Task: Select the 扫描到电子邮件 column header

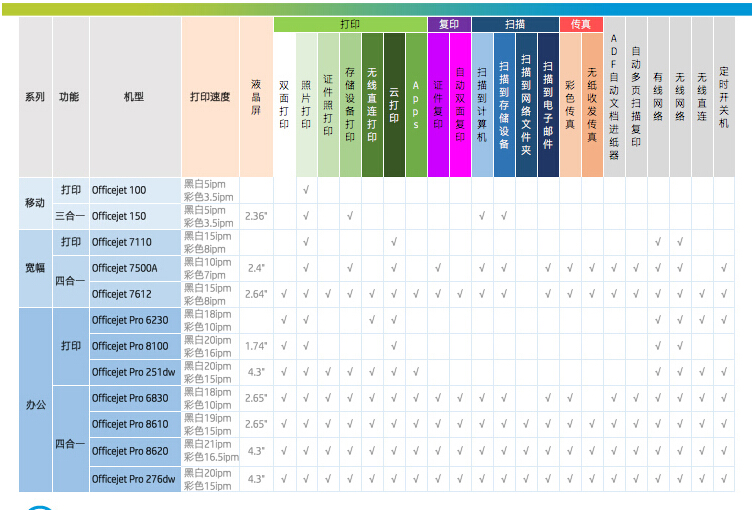Action: click(x=548, y=105)
